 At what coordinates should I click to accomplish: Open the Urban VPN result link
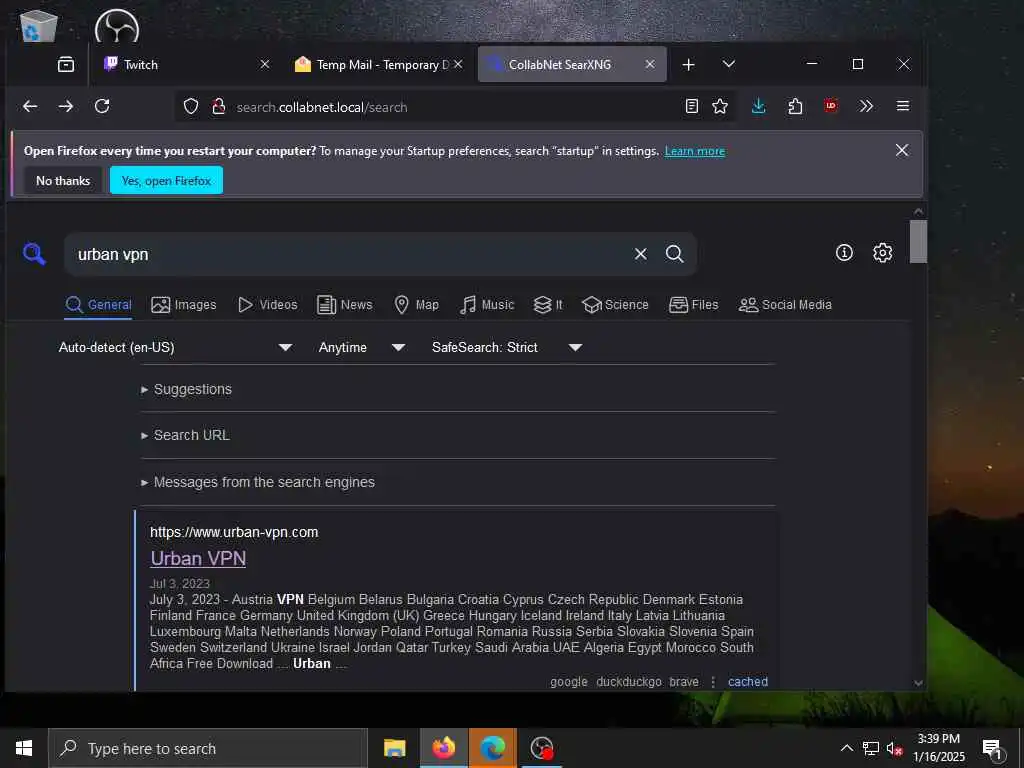pyautogui.click(x=198, y=559)
